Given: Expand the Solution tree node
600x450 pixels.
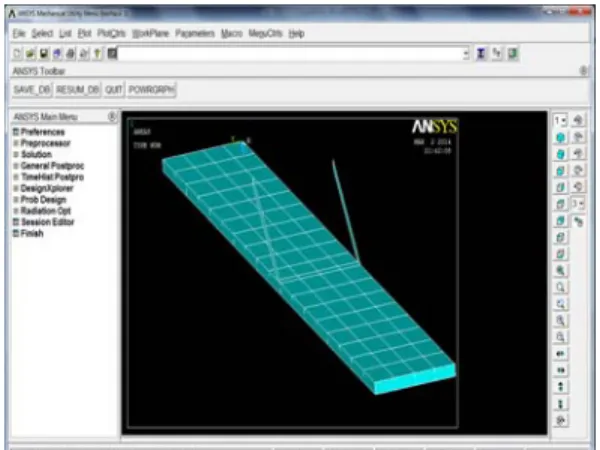Looking at the screenshot, I should [x=16, y=154].
